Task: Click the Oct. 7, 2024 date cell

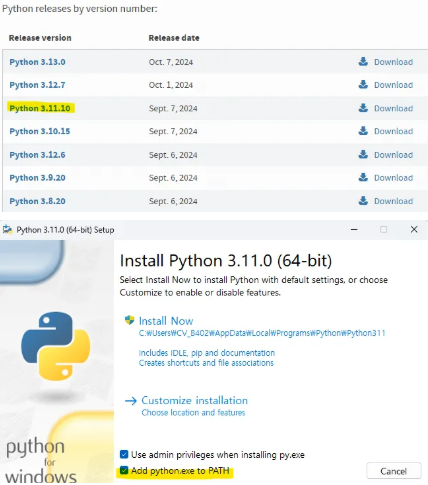Action: coord(171,62)
